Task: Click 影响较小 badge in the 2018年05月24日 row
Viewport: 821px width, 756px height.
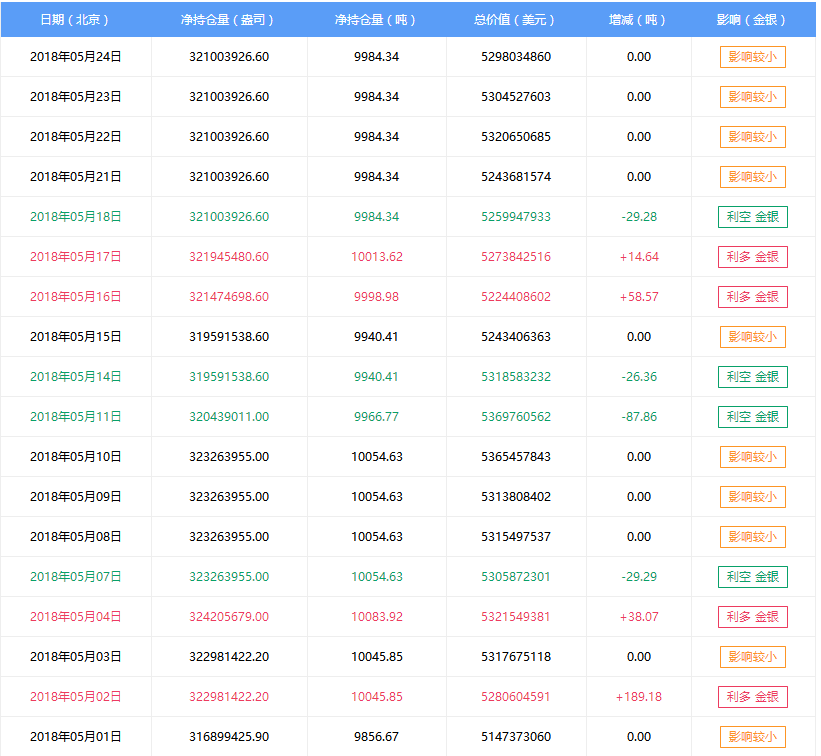Action: [752, 57]
